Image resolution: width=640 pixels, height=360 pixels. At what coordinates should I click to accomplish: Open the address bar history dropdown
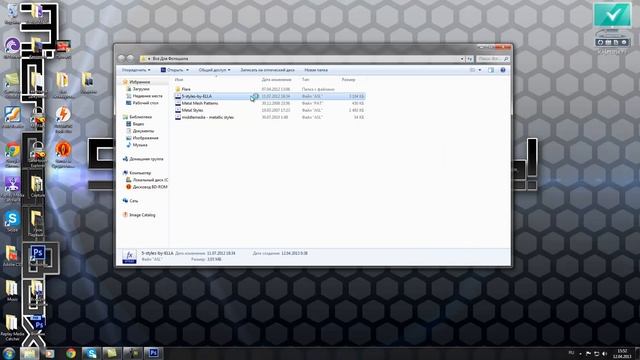pyautogui.click(x=462, y=59)
